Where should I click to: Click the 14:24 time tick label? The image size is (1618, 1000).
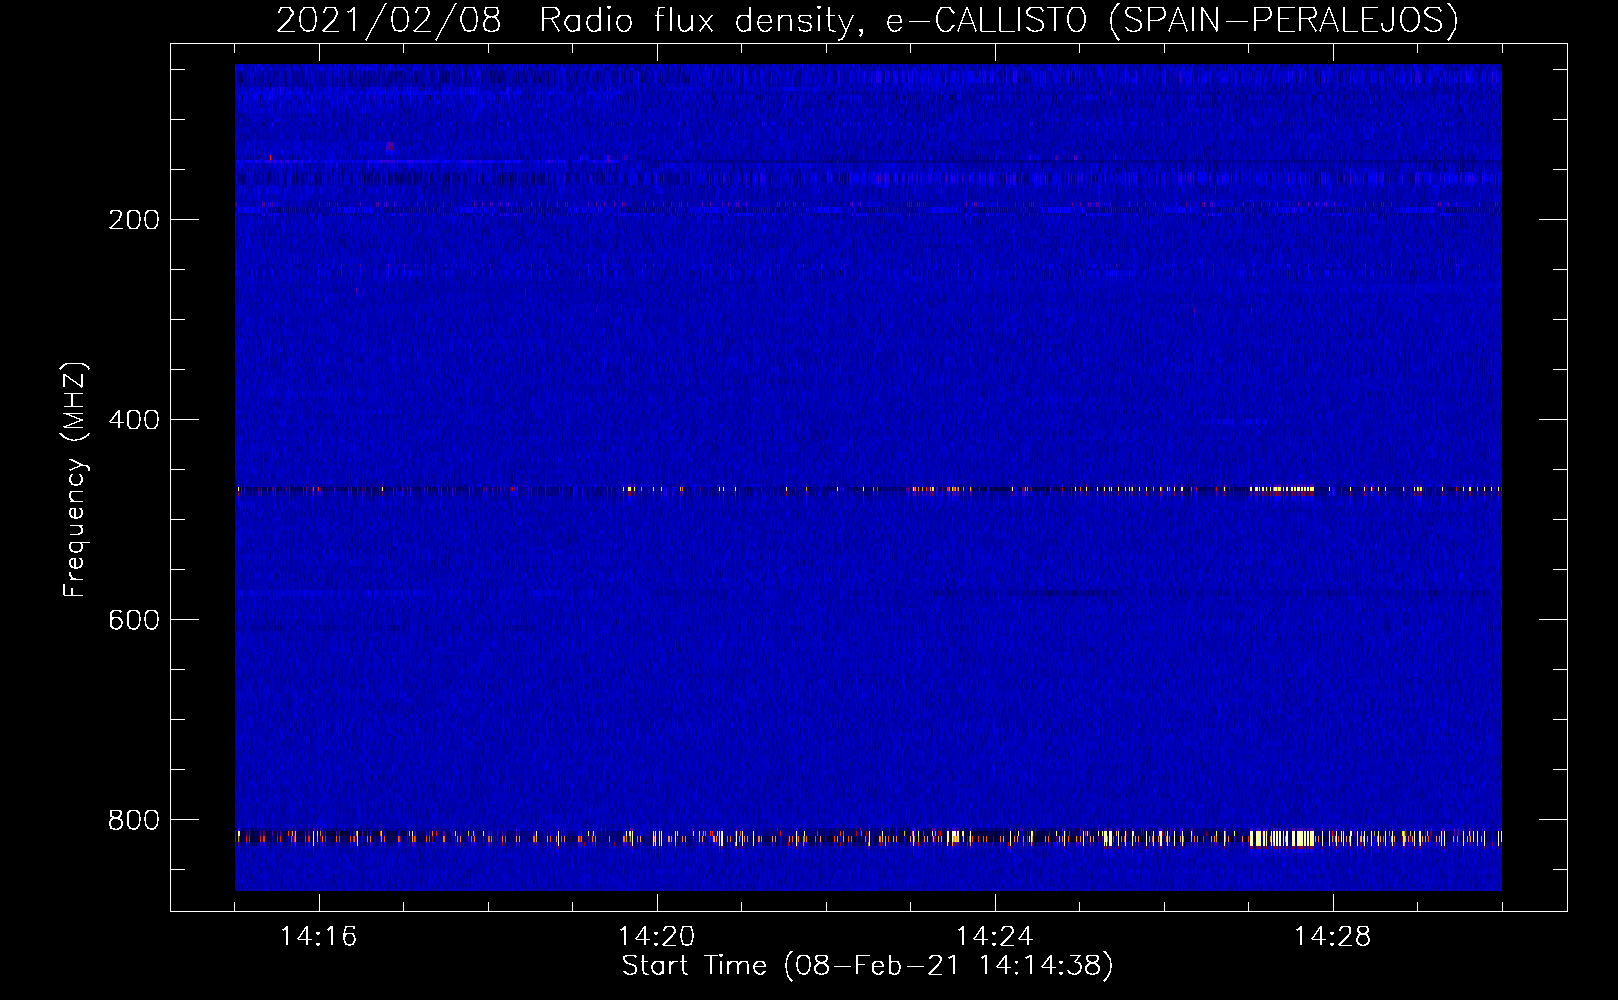click(x=994, y=936)
